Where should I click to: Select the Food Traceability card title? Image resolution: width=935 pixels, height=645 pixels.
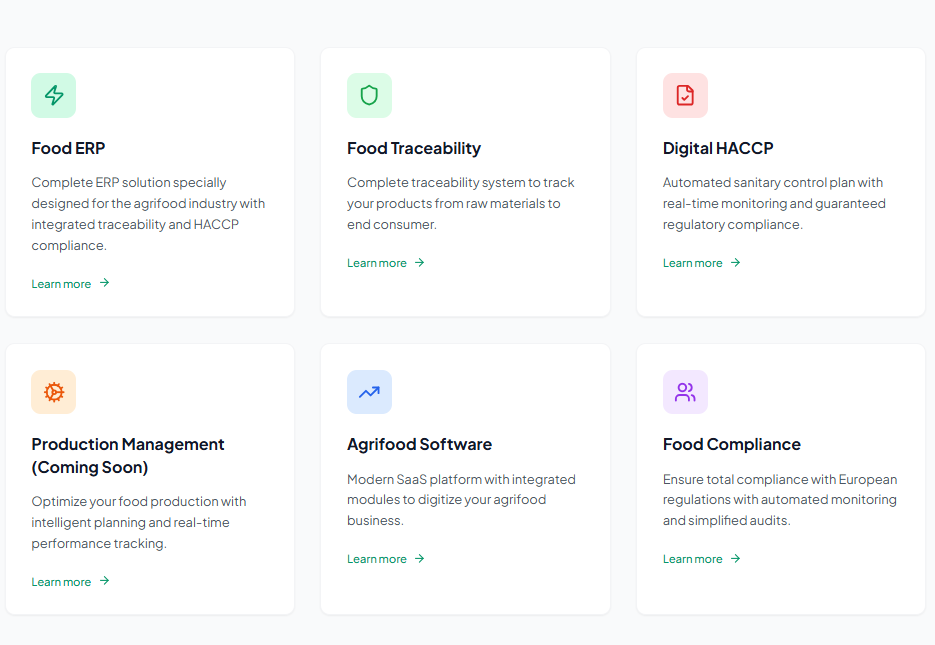tap(414, 148)
